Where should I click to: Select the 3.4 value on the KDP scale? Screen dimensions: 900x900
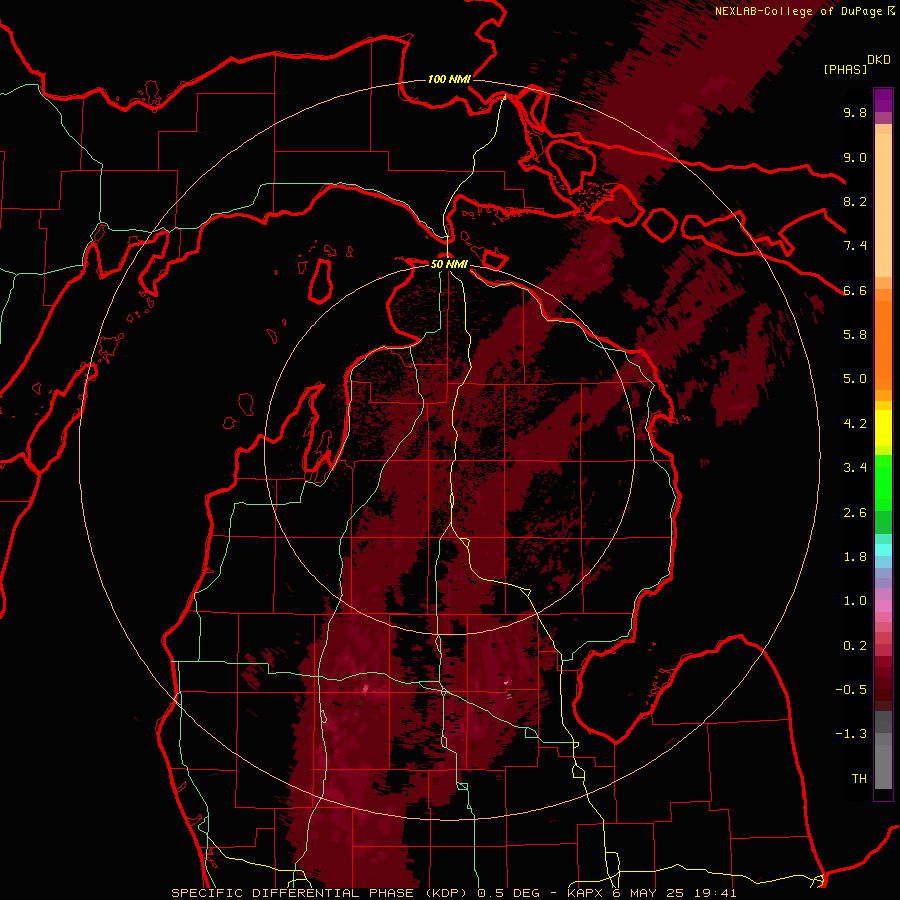[x=855, y=468]
